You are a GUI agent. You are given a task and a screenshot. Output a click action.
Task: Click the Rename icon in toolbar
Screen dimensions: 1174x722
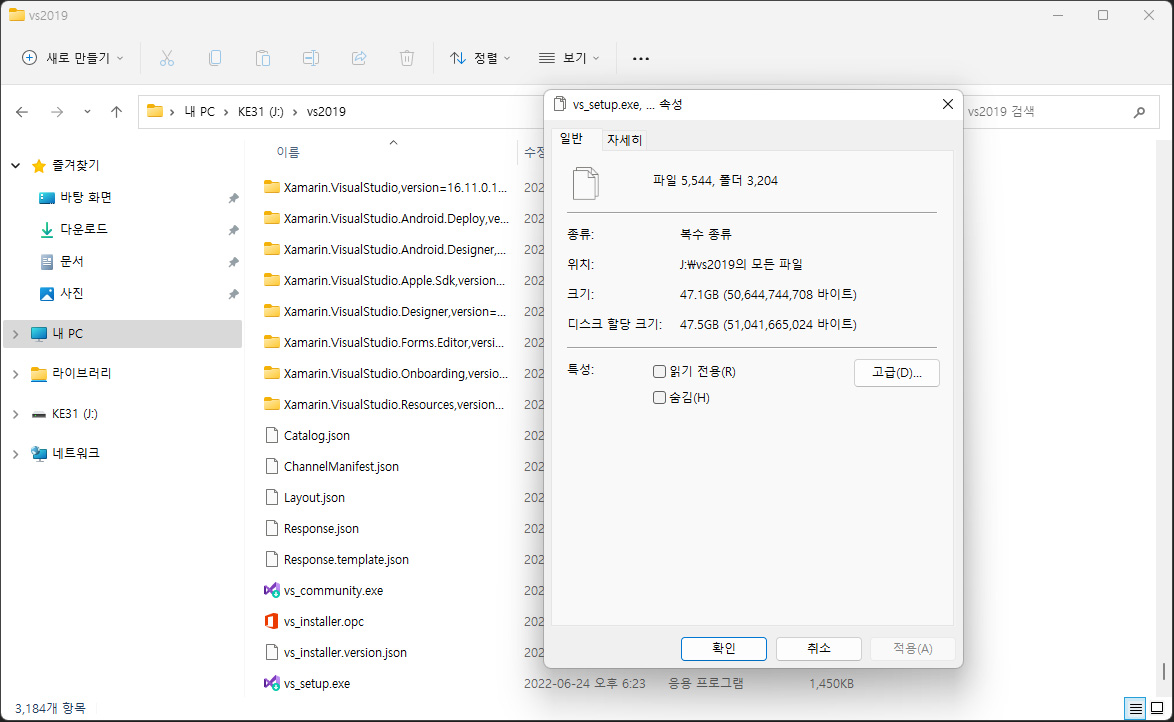coord(311,58)
